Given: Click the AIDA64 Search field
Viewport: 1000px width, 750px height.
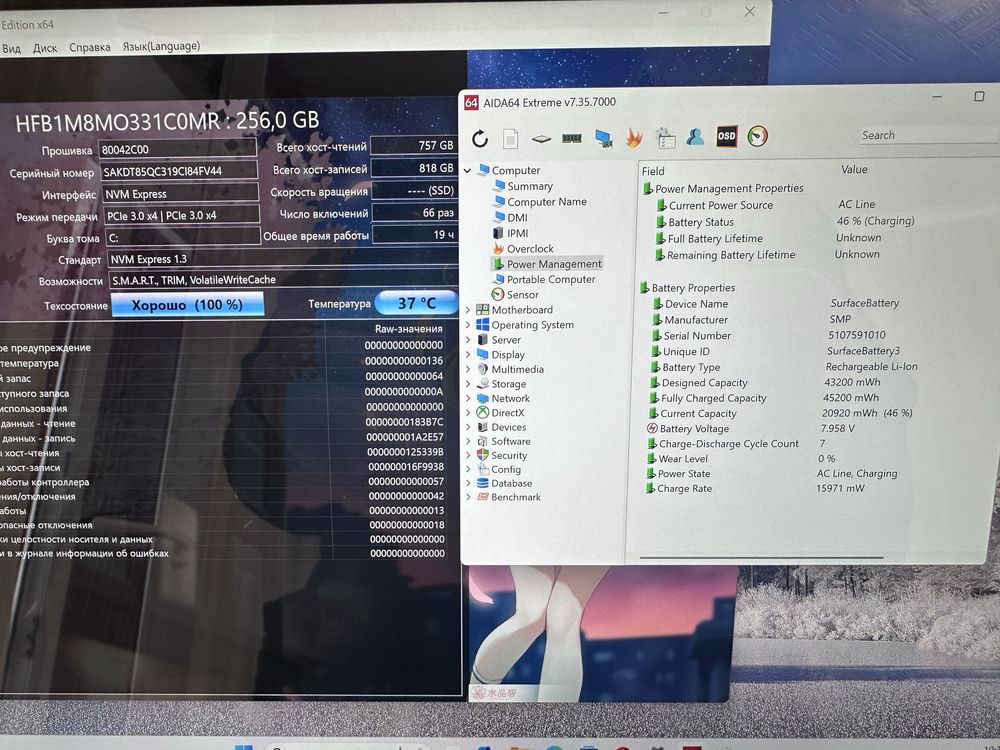Looking at the screenshot, I should pyautogui.click(x=928, y=135).
